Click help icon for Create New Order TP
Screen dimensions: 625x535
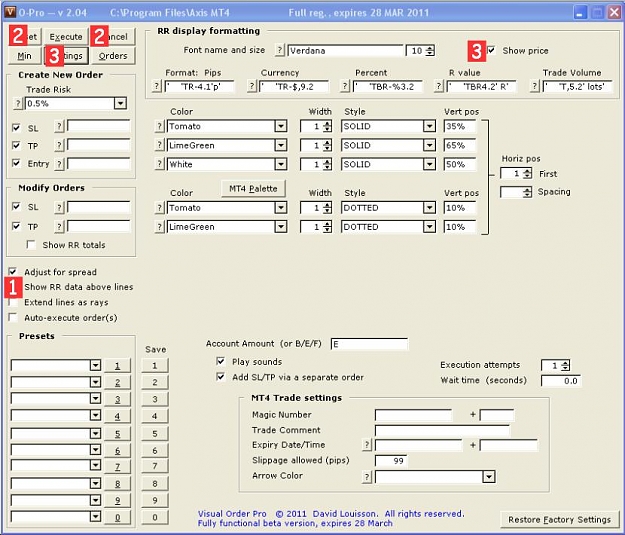59,146
